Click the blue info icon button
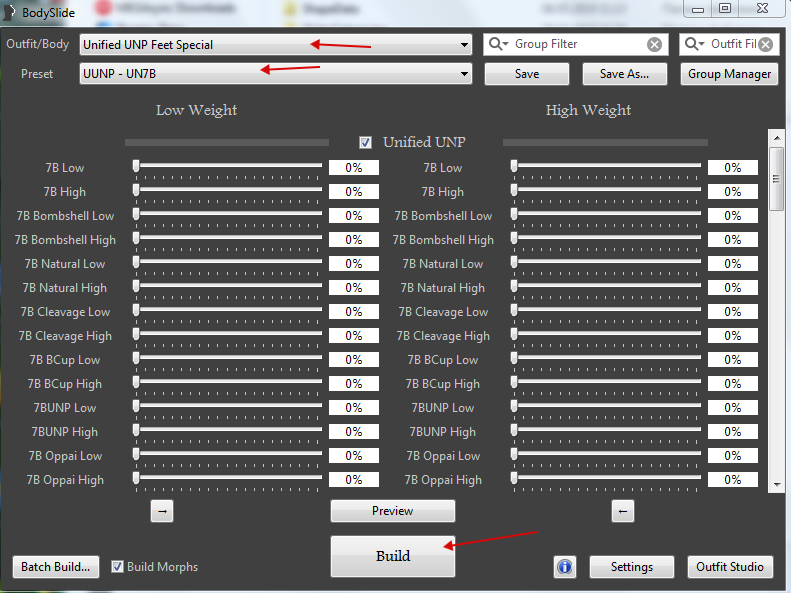 (x=565, y=567)
